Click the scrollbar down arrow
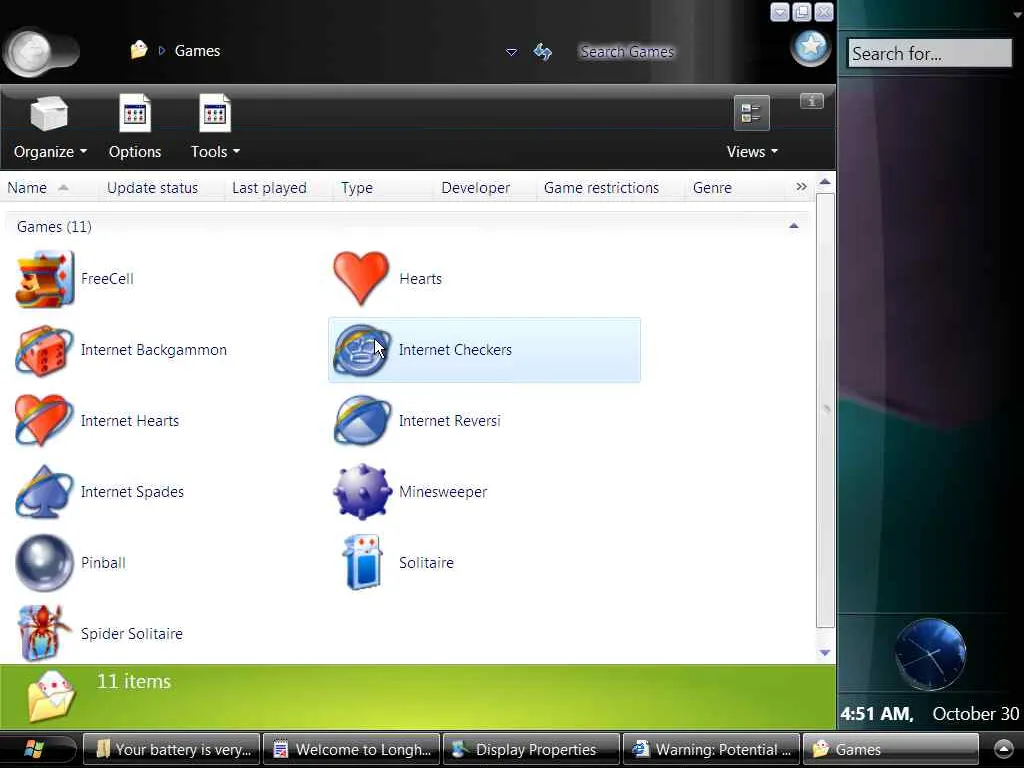Viewport: 1024px width, 768px height. click(825, 652)
